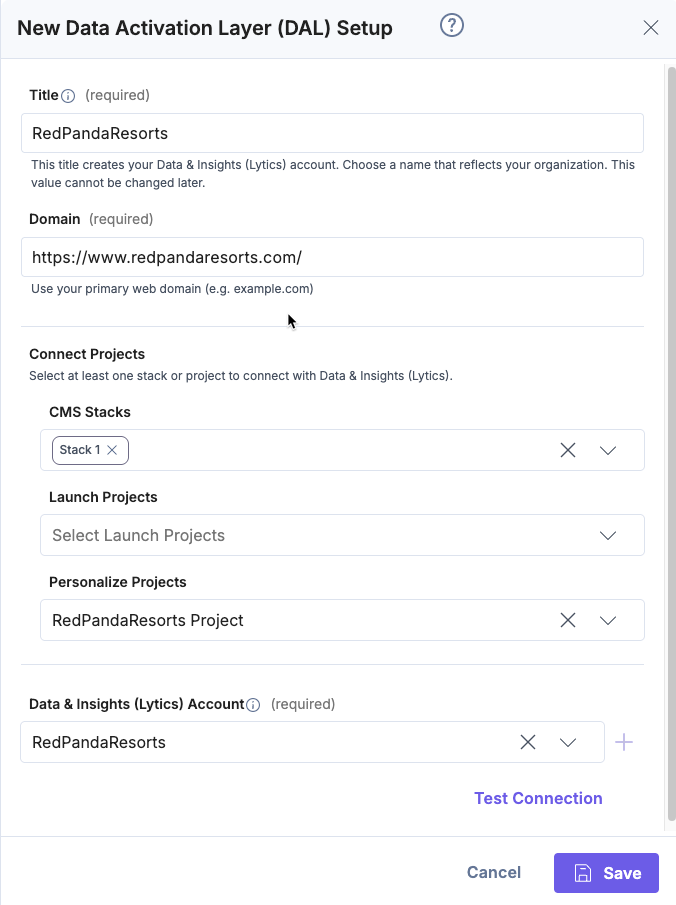The width and height of the screenshot is (676, 905).
Task: Open the Lytics Account dropdown chevron
Action: [568, 742]
